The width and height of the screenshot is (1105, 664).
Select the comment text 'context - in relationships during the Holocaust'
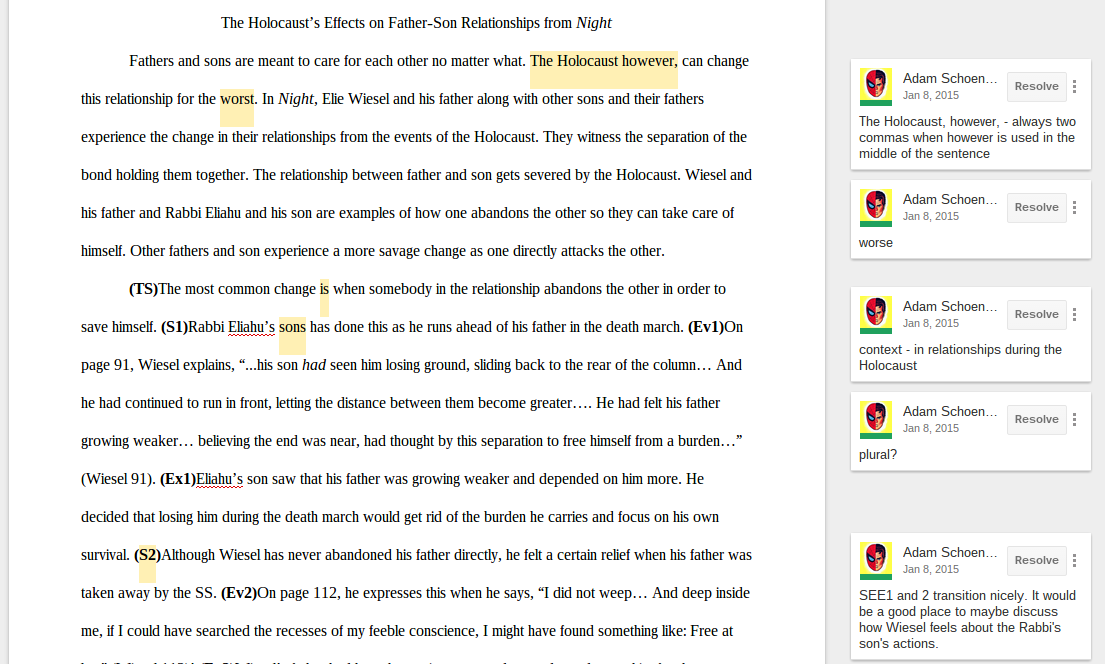point(961,357)
